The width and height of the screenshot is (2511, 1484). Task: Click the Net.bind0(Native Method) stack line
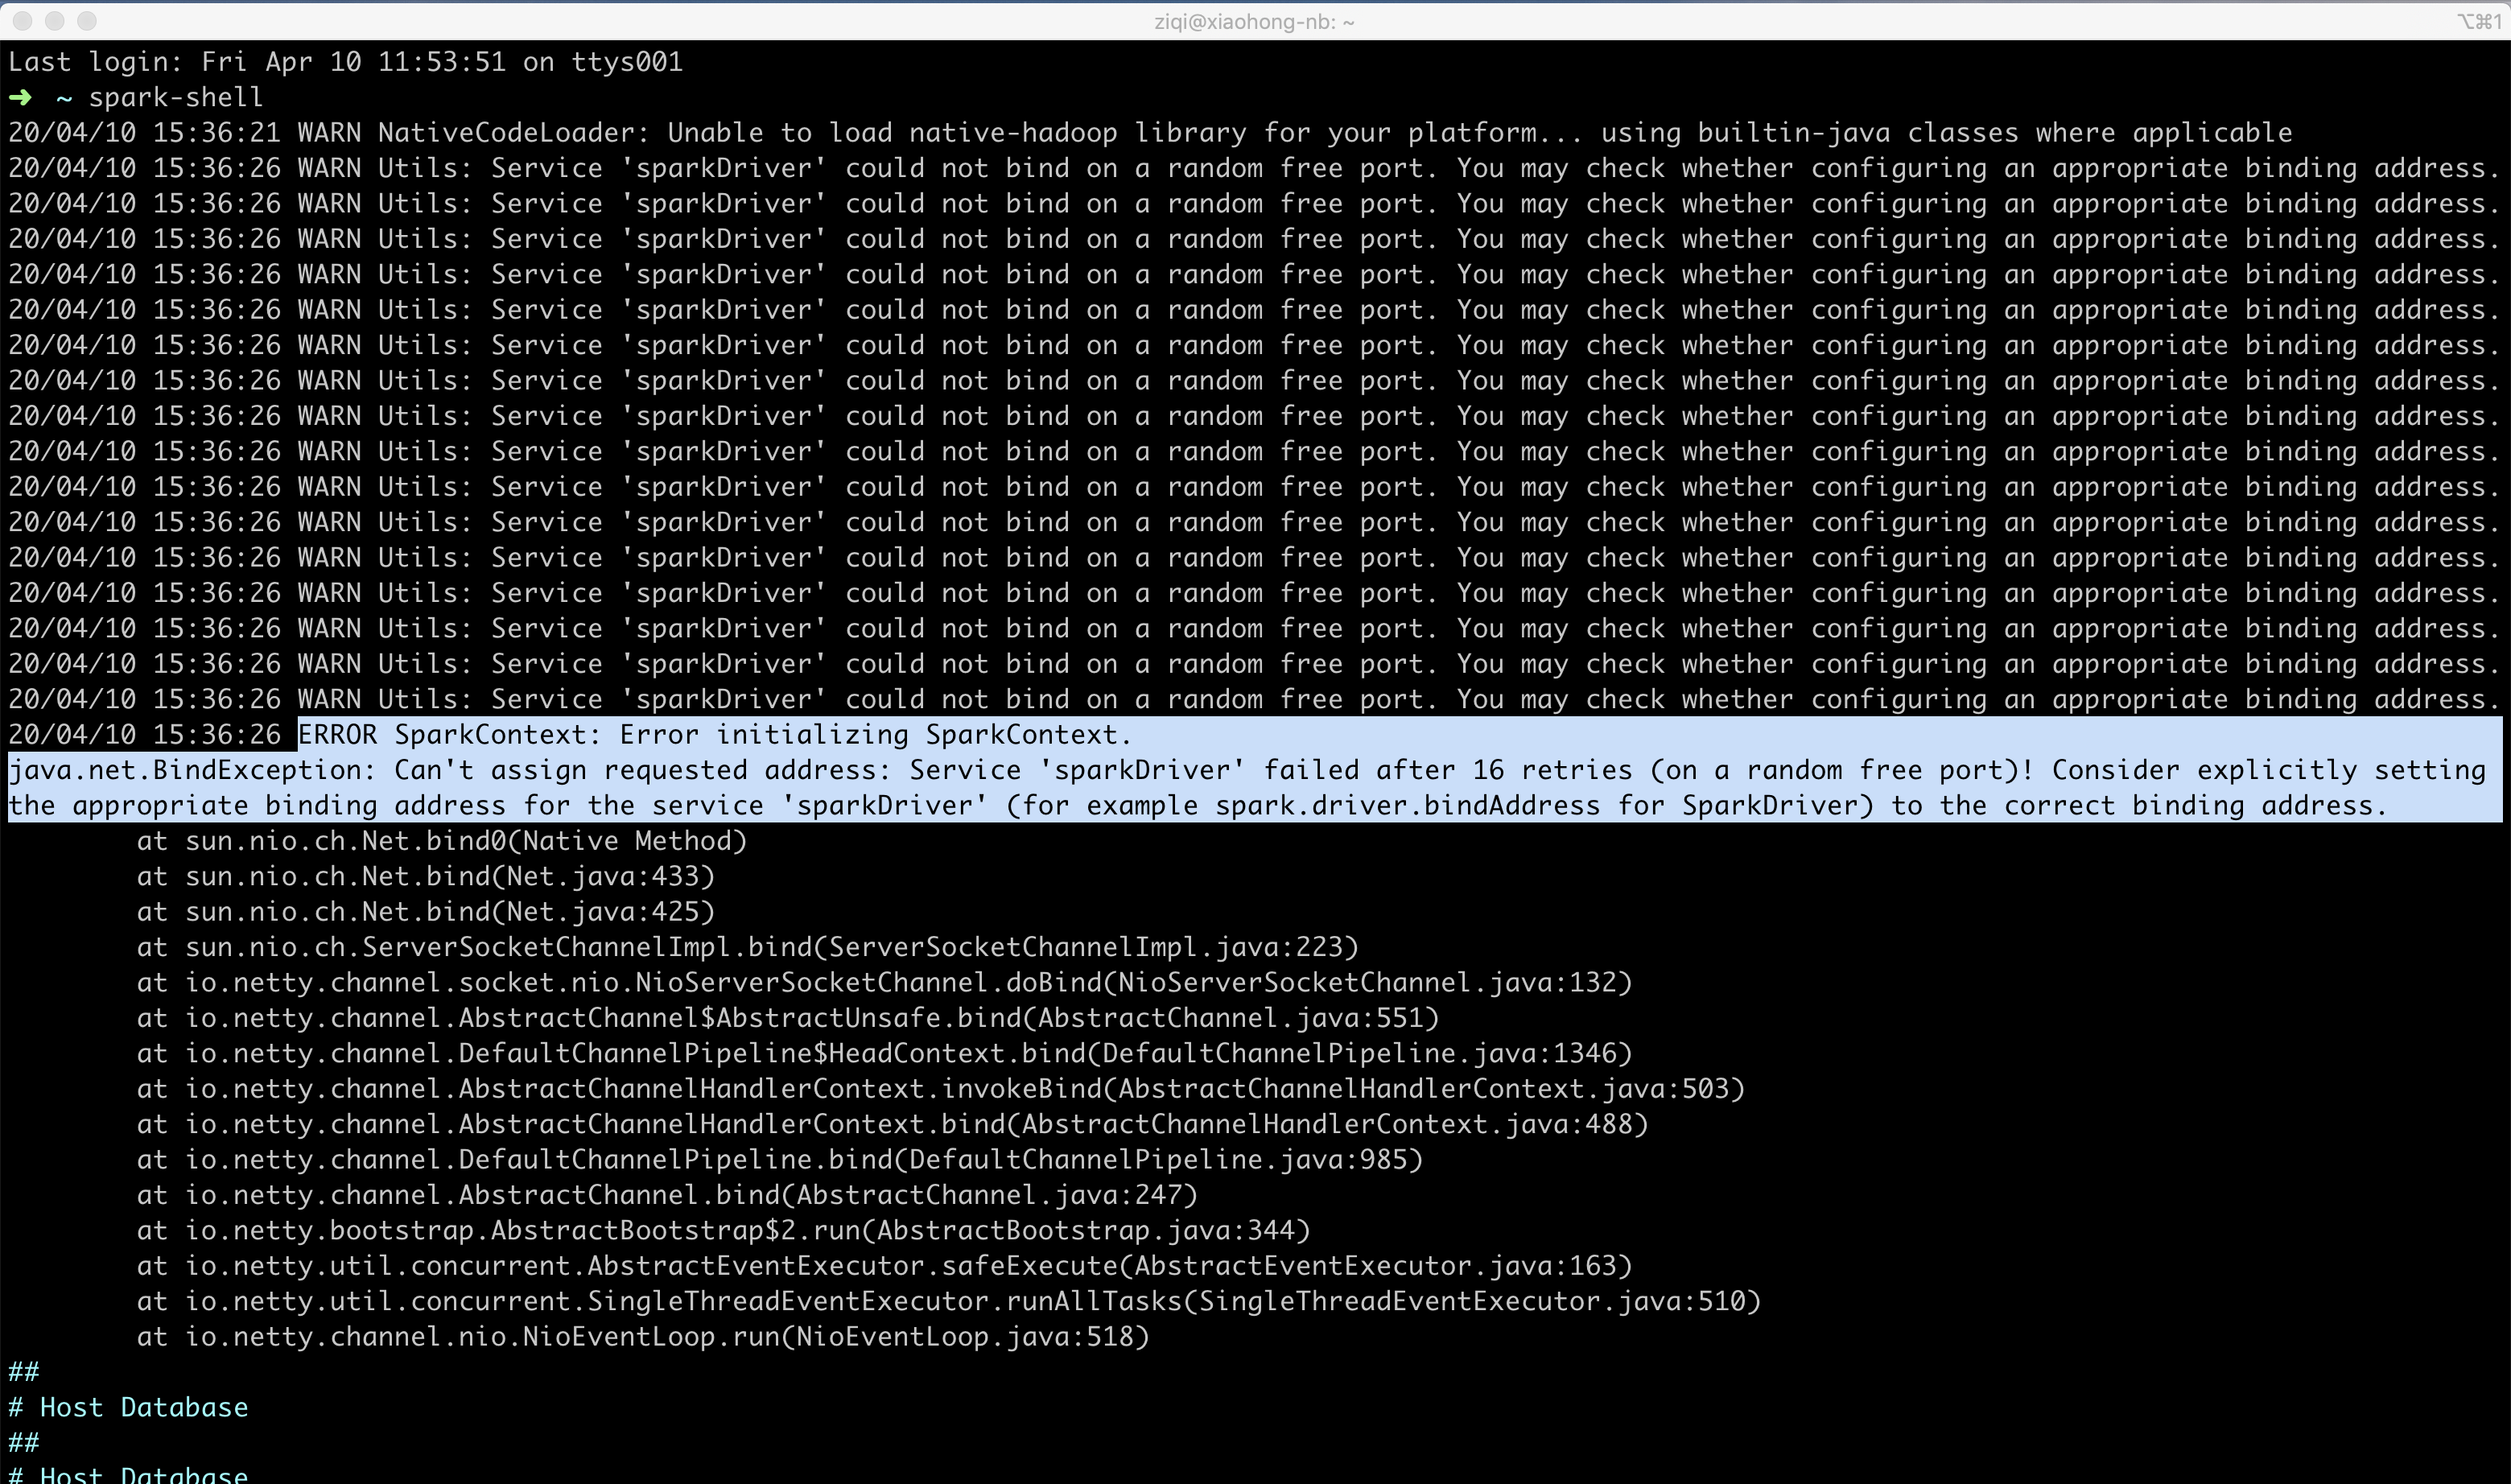442,841
